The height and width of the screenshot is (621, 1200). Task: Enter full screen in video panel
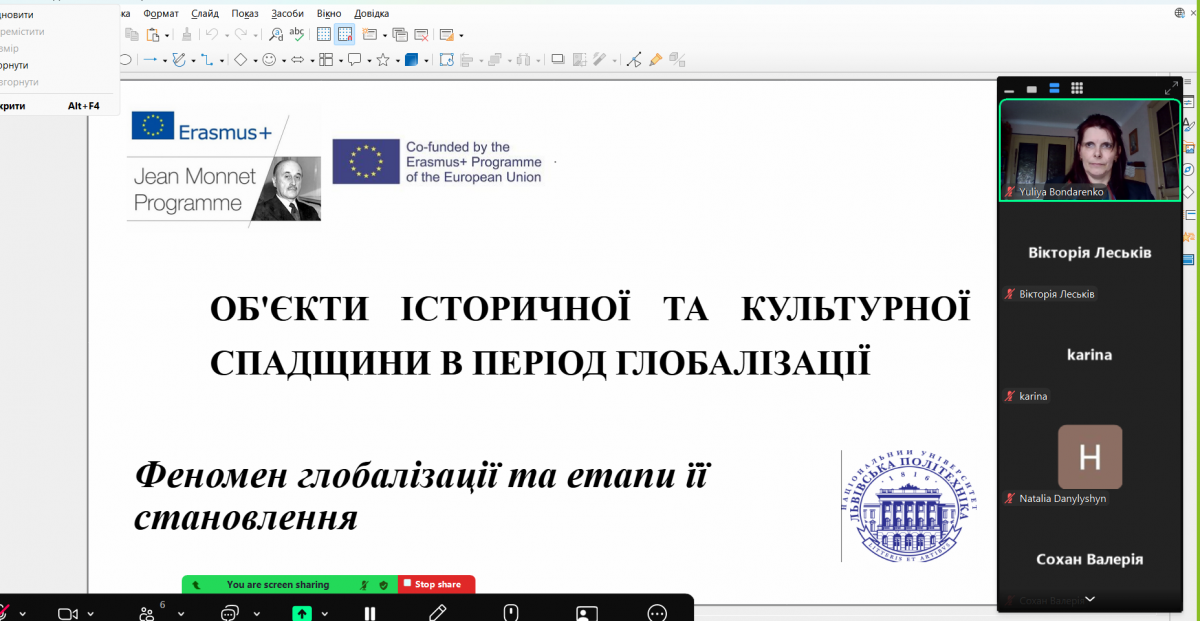coord(1171,88)
